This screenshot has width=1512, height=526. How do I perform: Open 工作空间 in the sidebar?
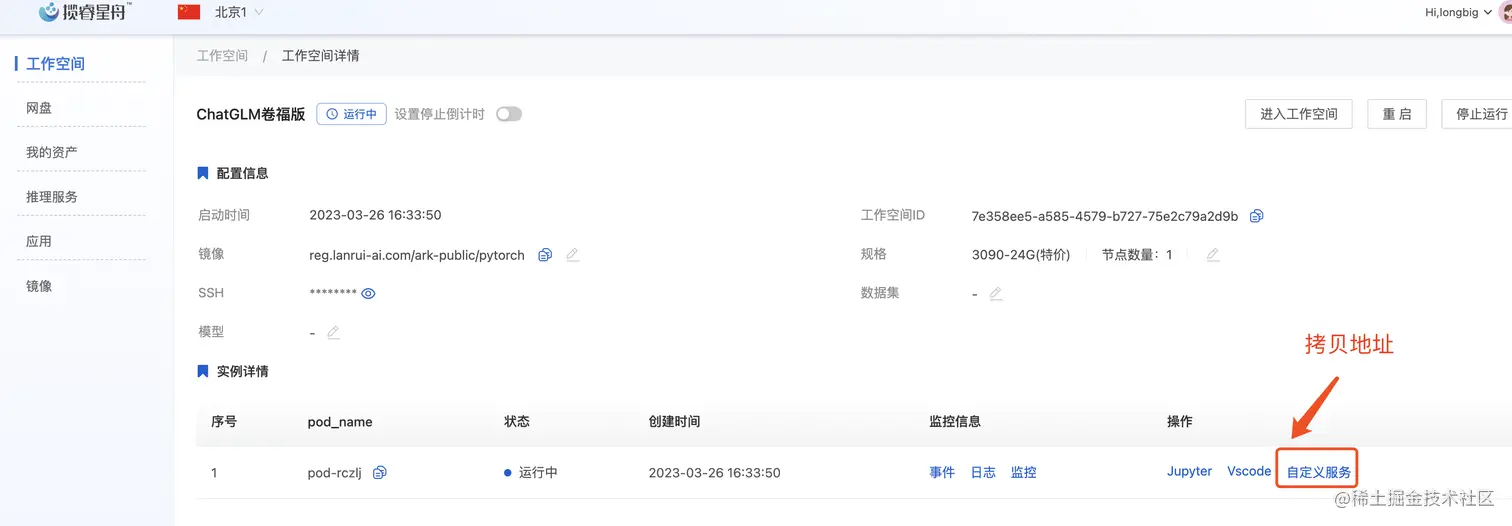tap(56, 64)
